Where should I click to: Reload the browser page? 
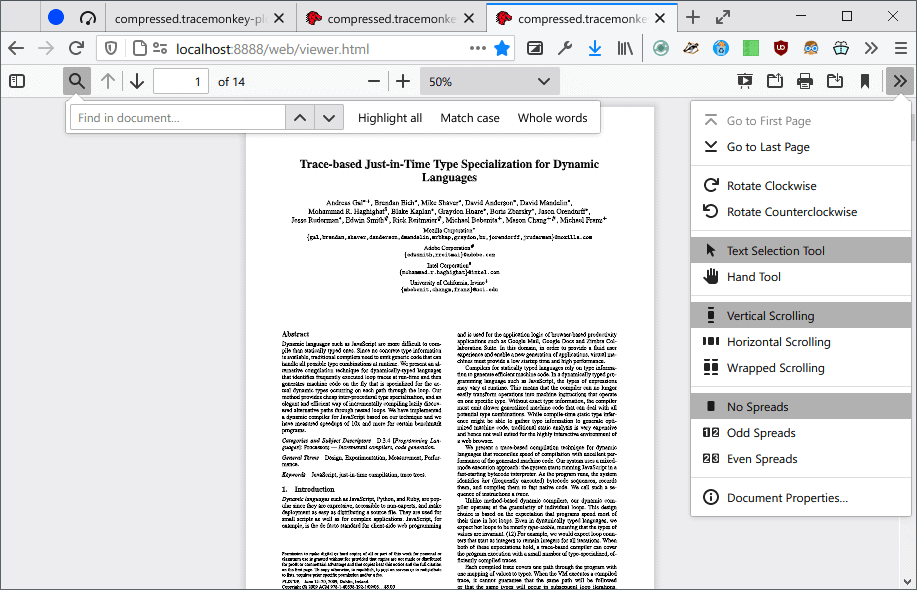pyautogui.click(x=77, y=49)
